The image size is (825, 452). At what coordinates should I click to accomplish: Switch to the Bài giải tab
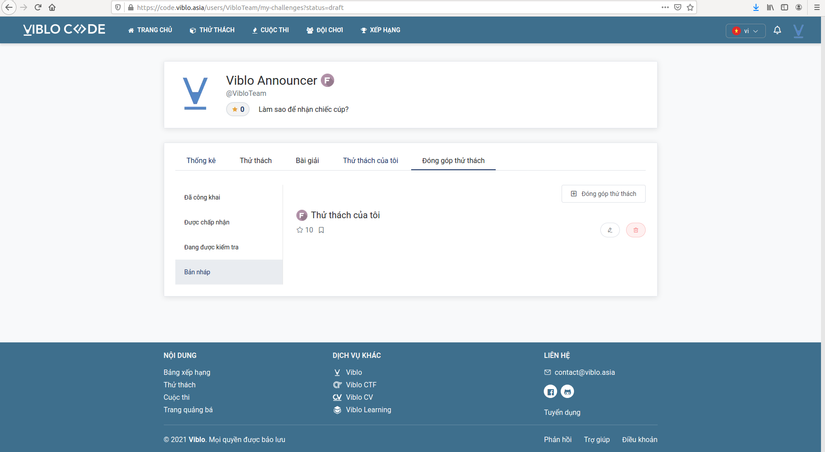[x=307, y=160]
